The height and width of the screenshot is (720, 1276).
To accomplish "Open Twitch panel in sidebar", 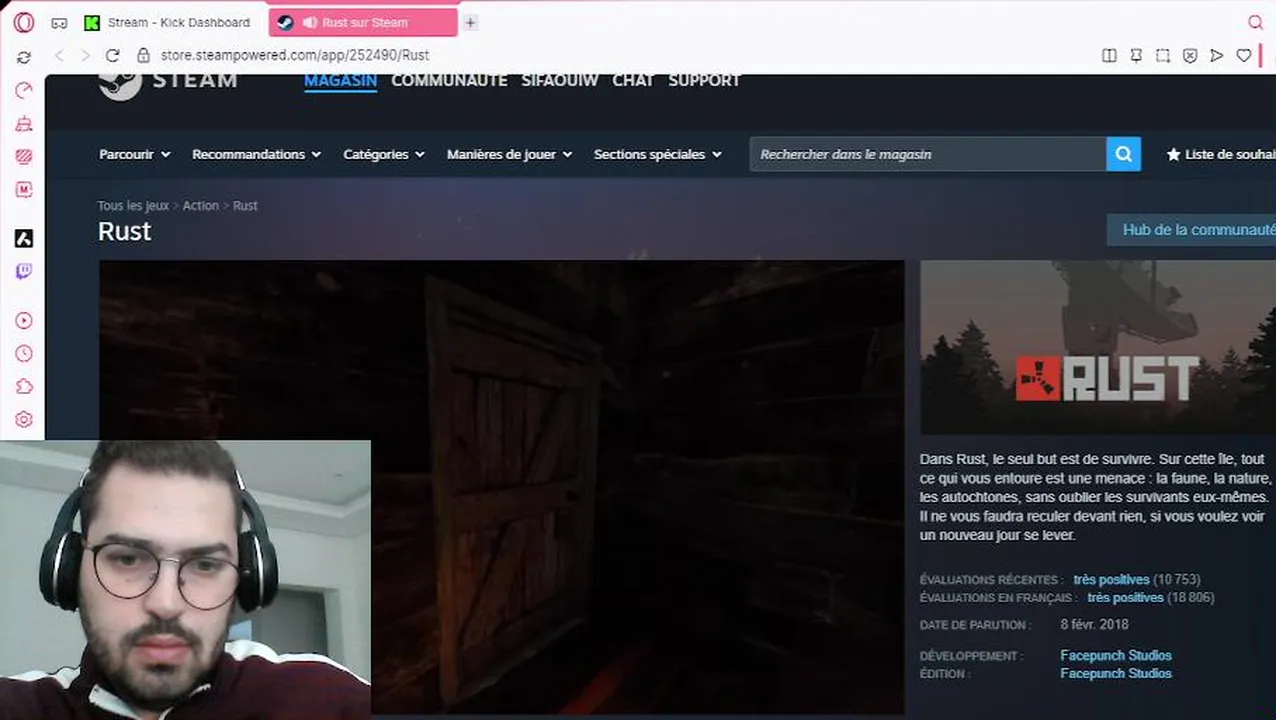I will (x=24, y=271).
